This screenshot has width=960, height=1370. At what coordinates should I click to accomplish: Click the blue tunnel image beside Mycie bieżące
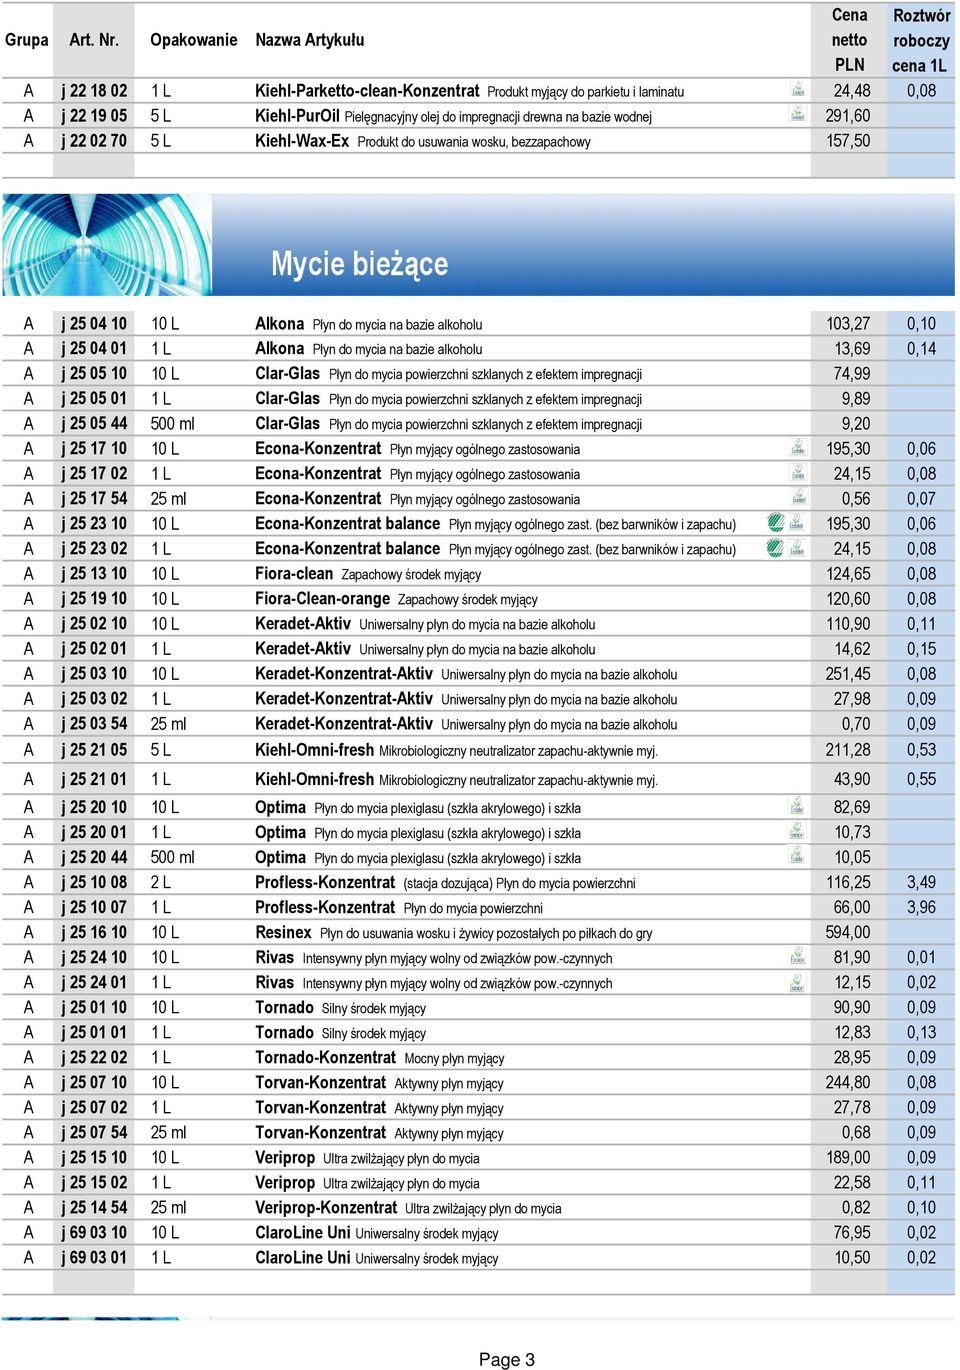(107, 244)
